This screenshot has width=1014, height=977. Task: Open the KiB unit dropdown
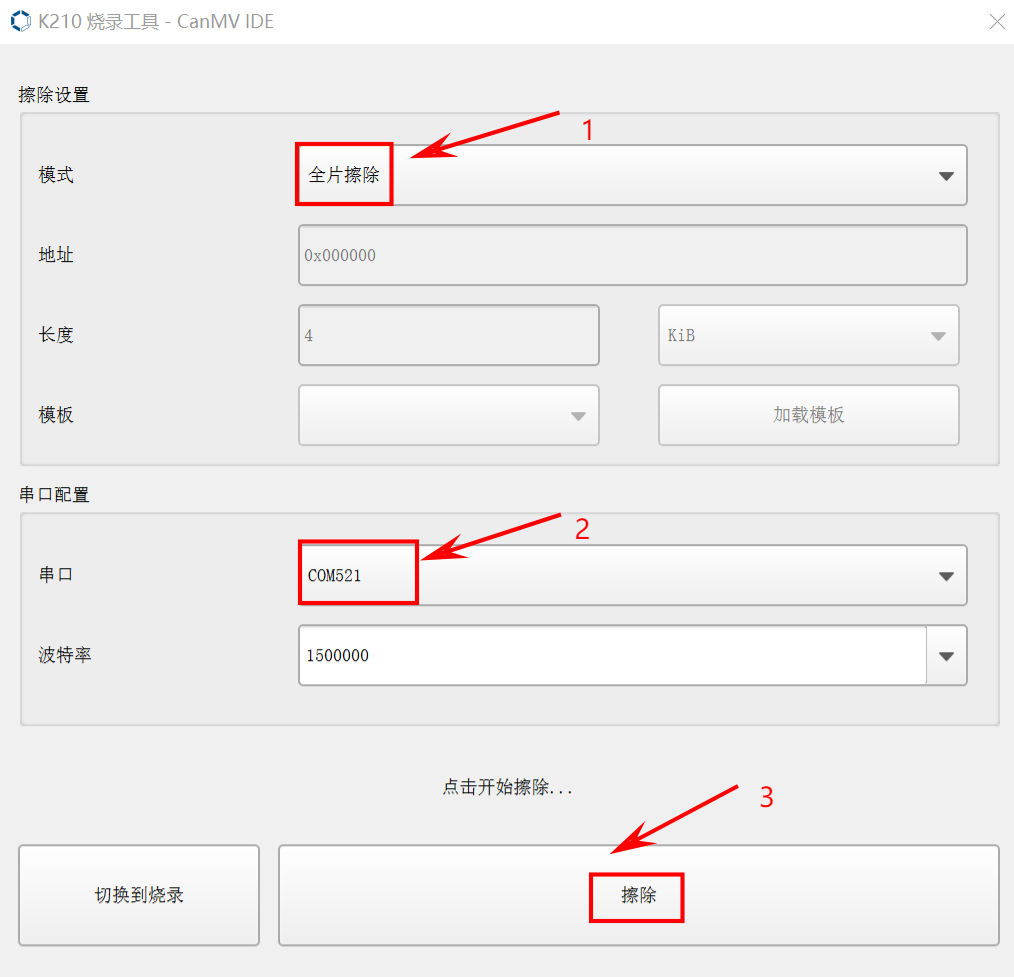coord(808,335)
